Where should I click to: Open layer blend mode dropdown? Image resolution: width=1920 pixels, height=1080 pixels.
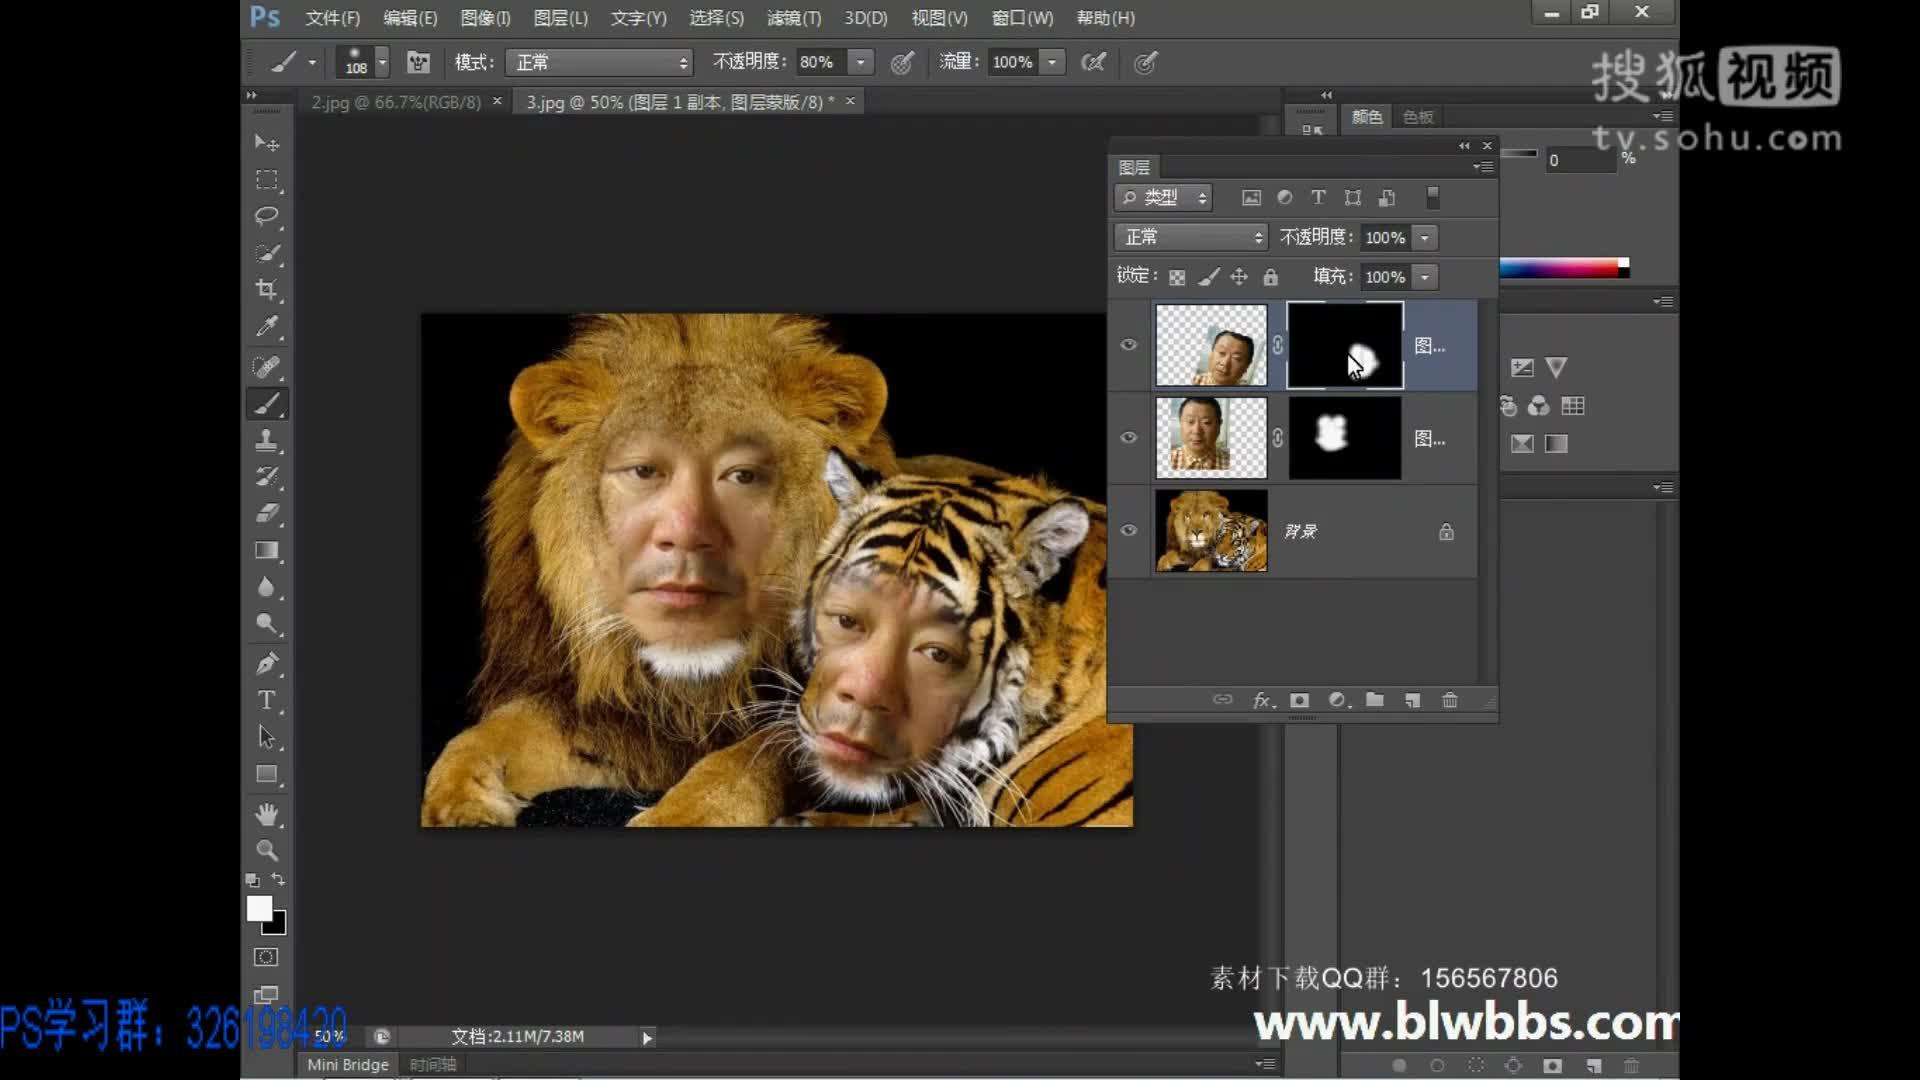tap(1190, 237)
